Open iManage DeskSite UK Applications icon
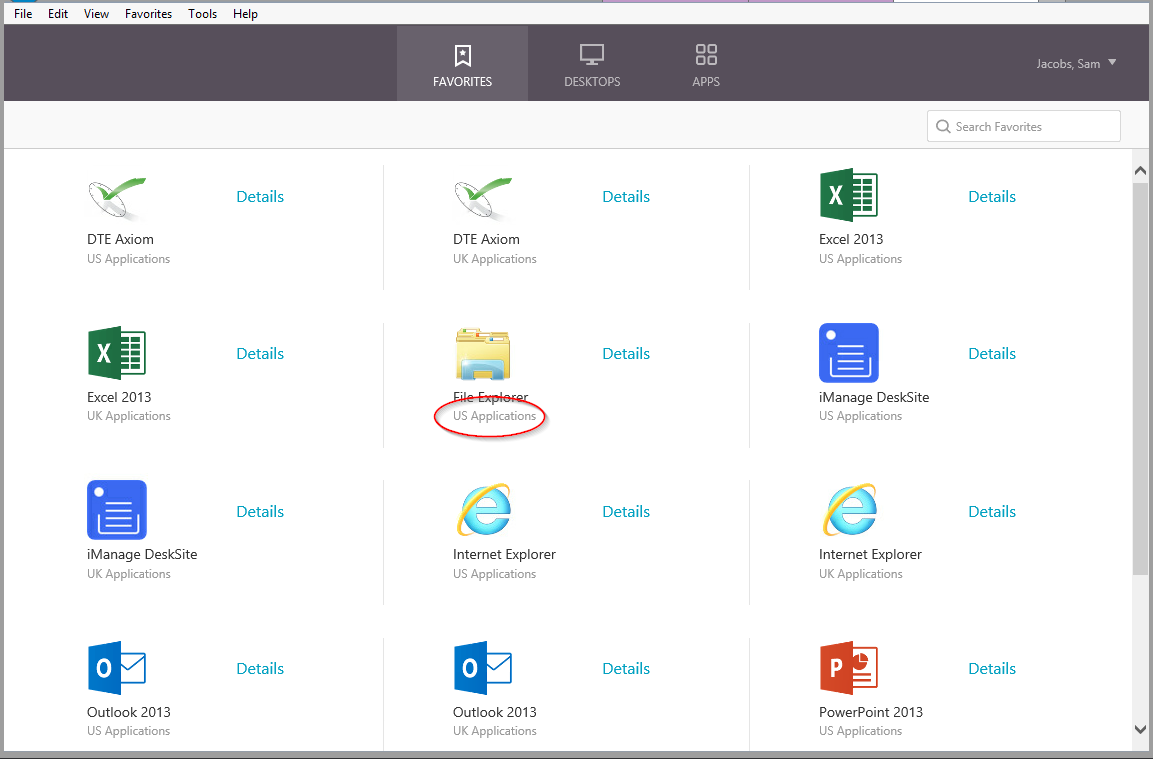1153x759 pixels. click(x=117, y=510)
